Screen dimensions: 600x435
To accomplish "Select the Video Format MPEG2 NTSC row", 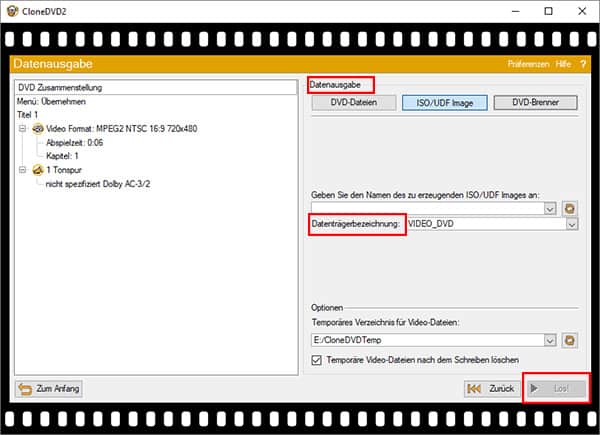I will (122, 129).
